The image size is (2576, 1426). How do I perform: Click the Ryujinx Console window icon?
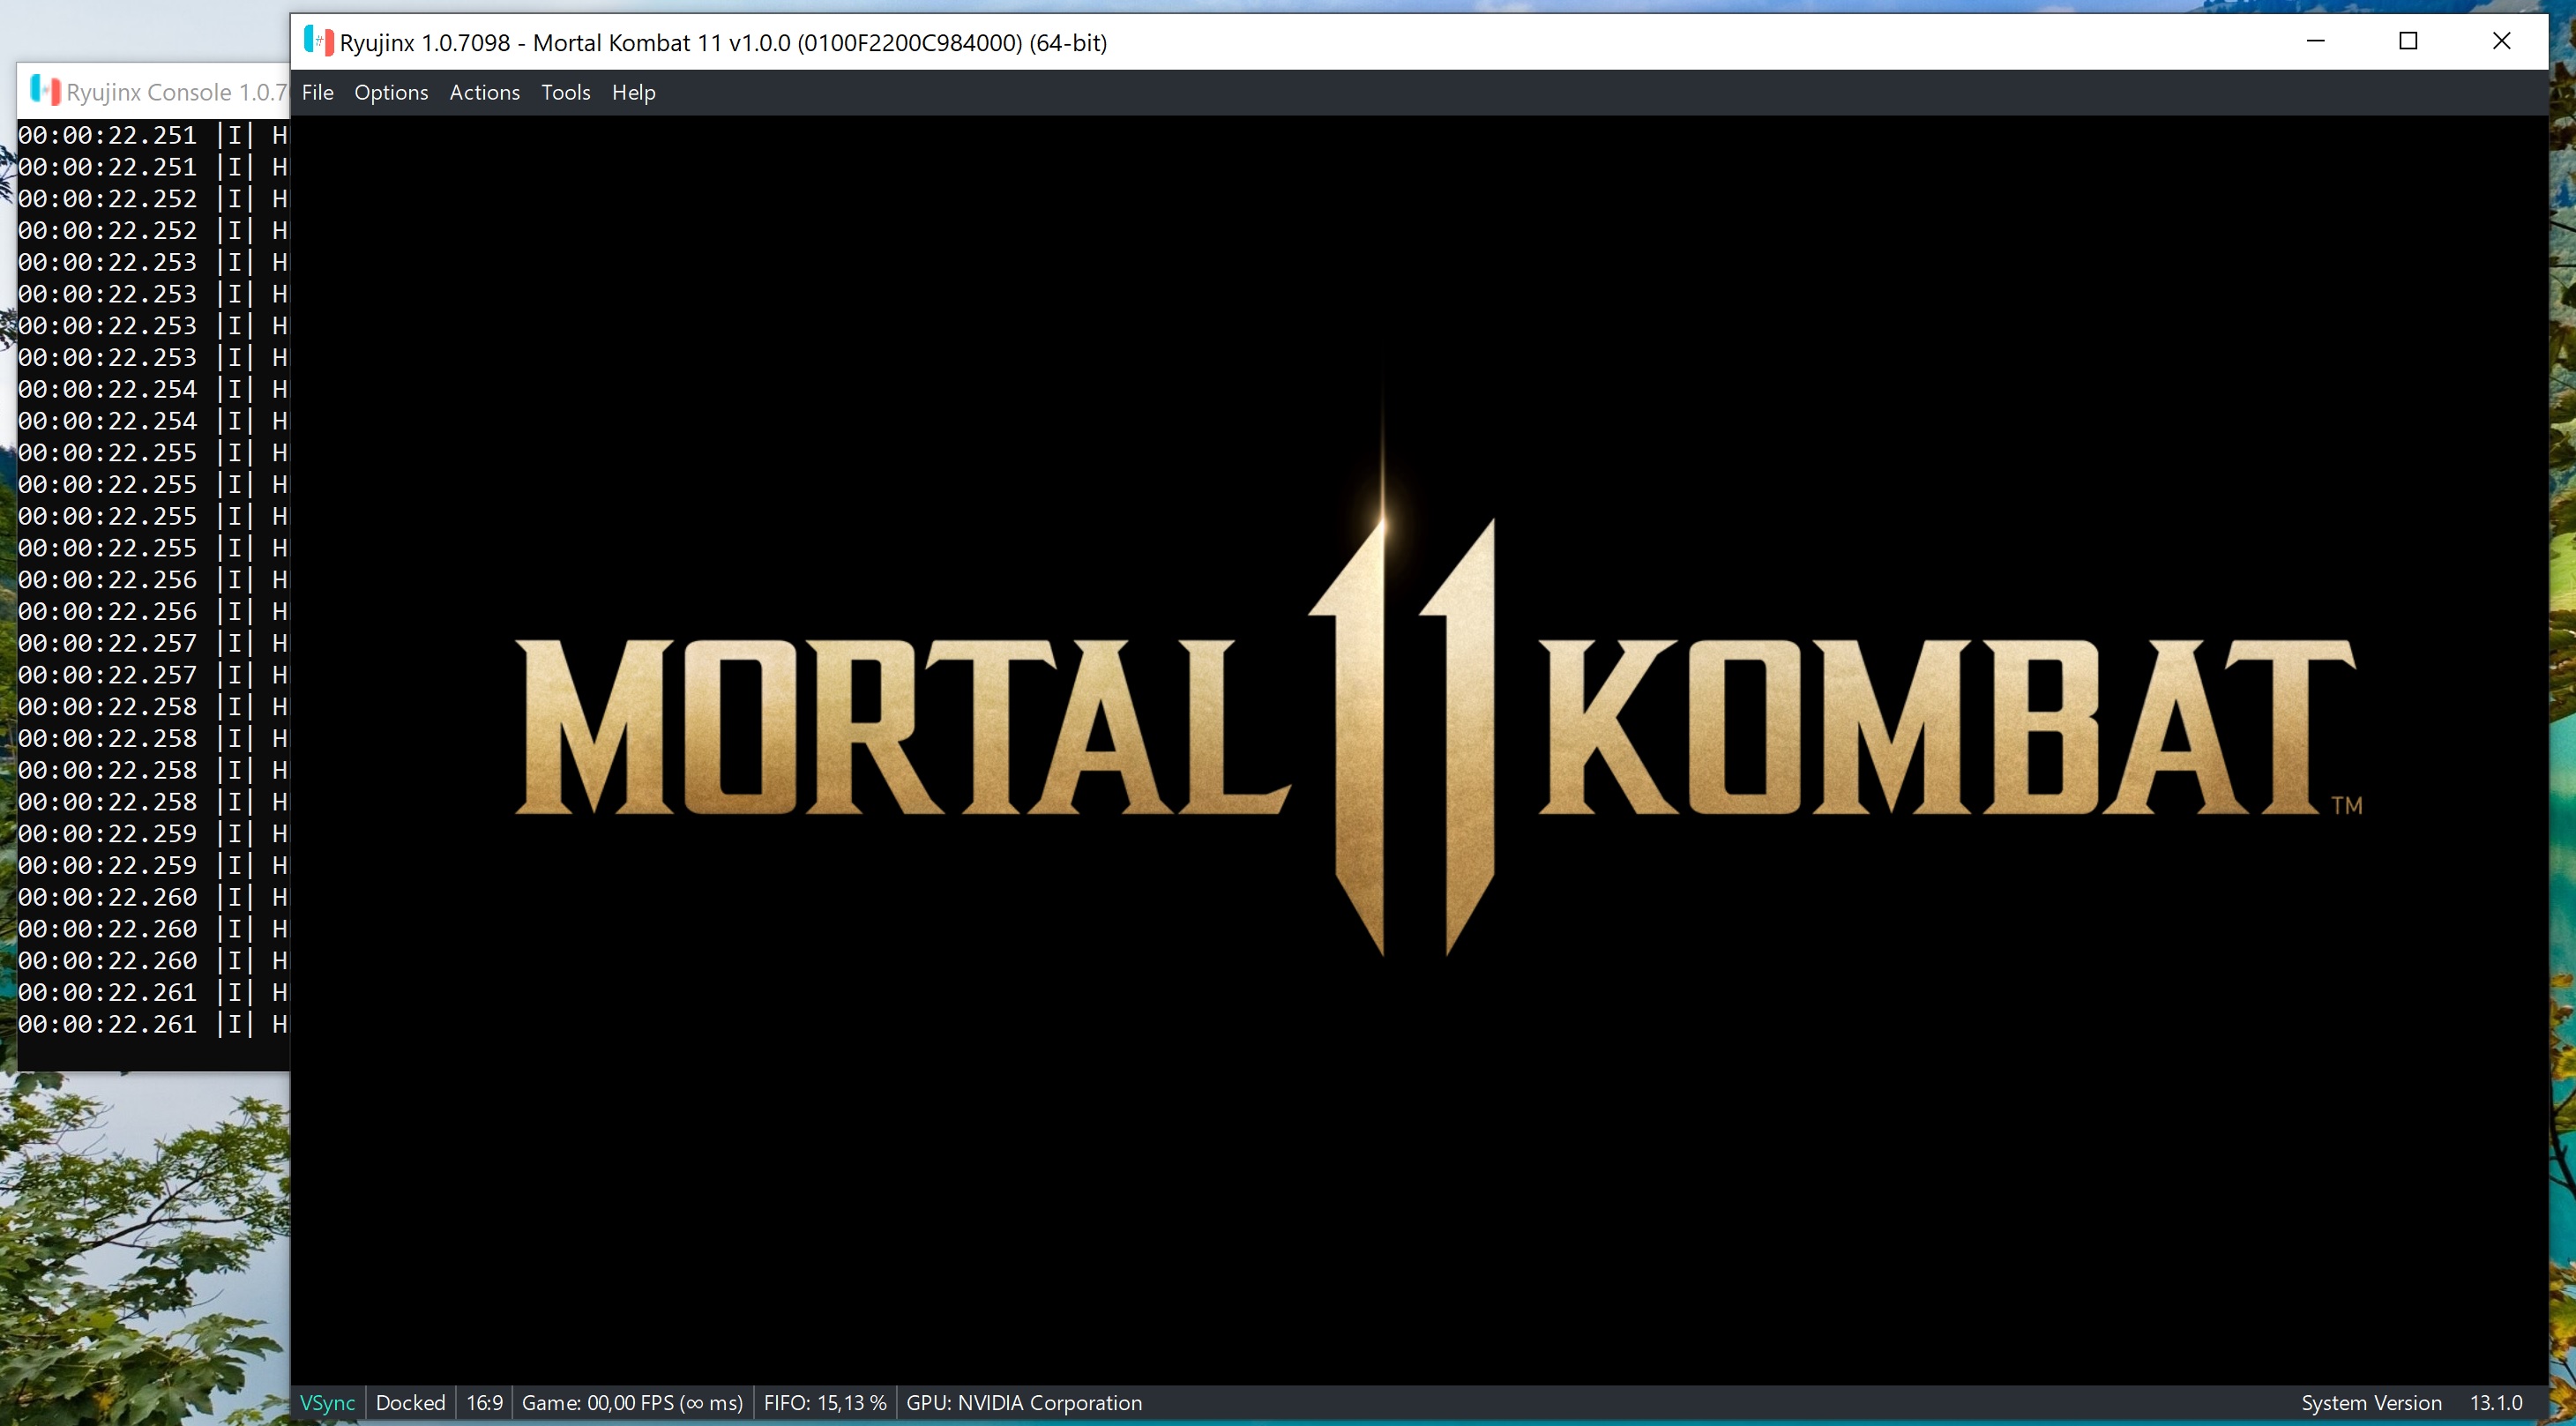pos(45,90)
